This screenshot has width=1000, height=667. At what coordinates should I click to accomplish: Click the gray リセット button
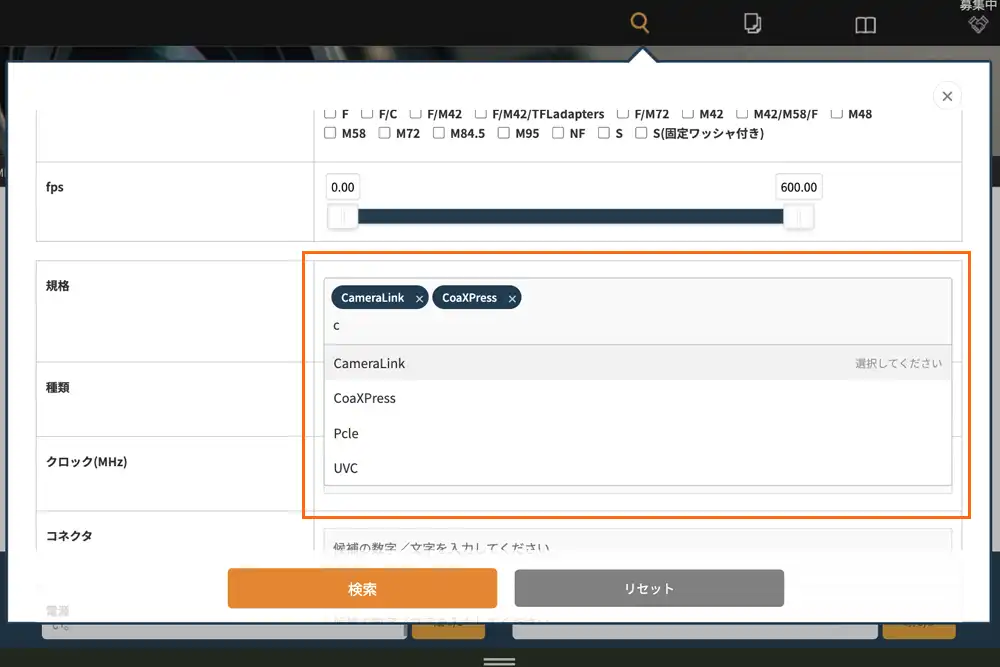pyautogui.click(x=649, y=589)
